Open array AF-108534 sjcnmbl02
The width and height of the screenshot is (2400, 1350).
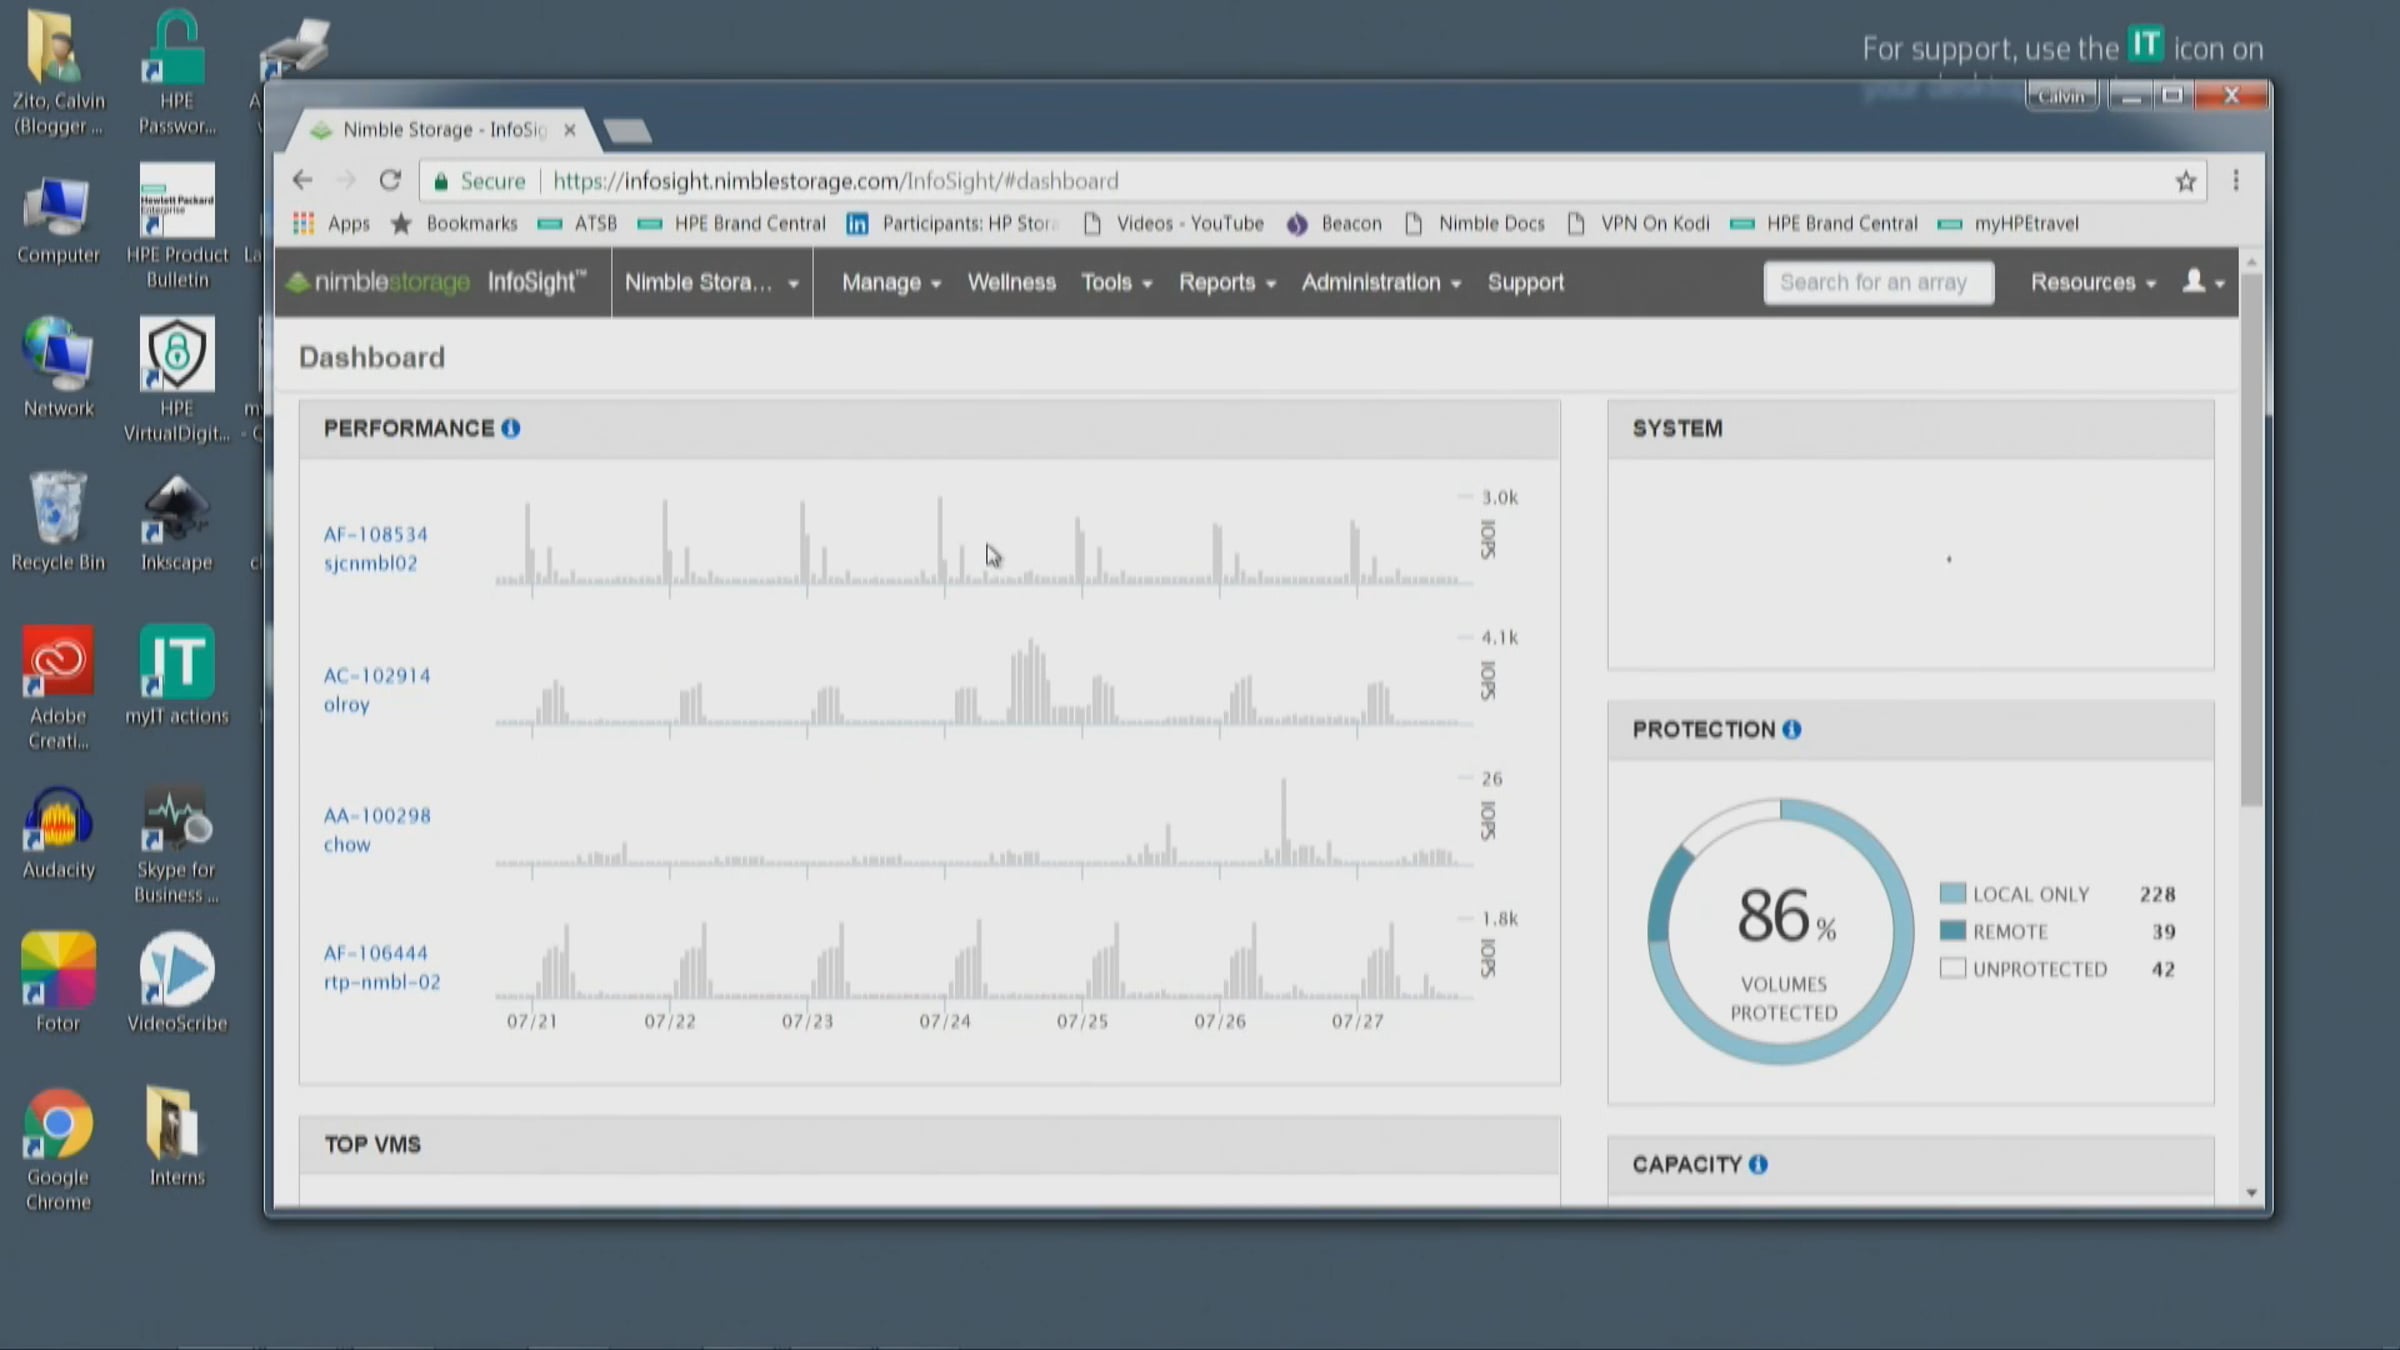[375, 548]
